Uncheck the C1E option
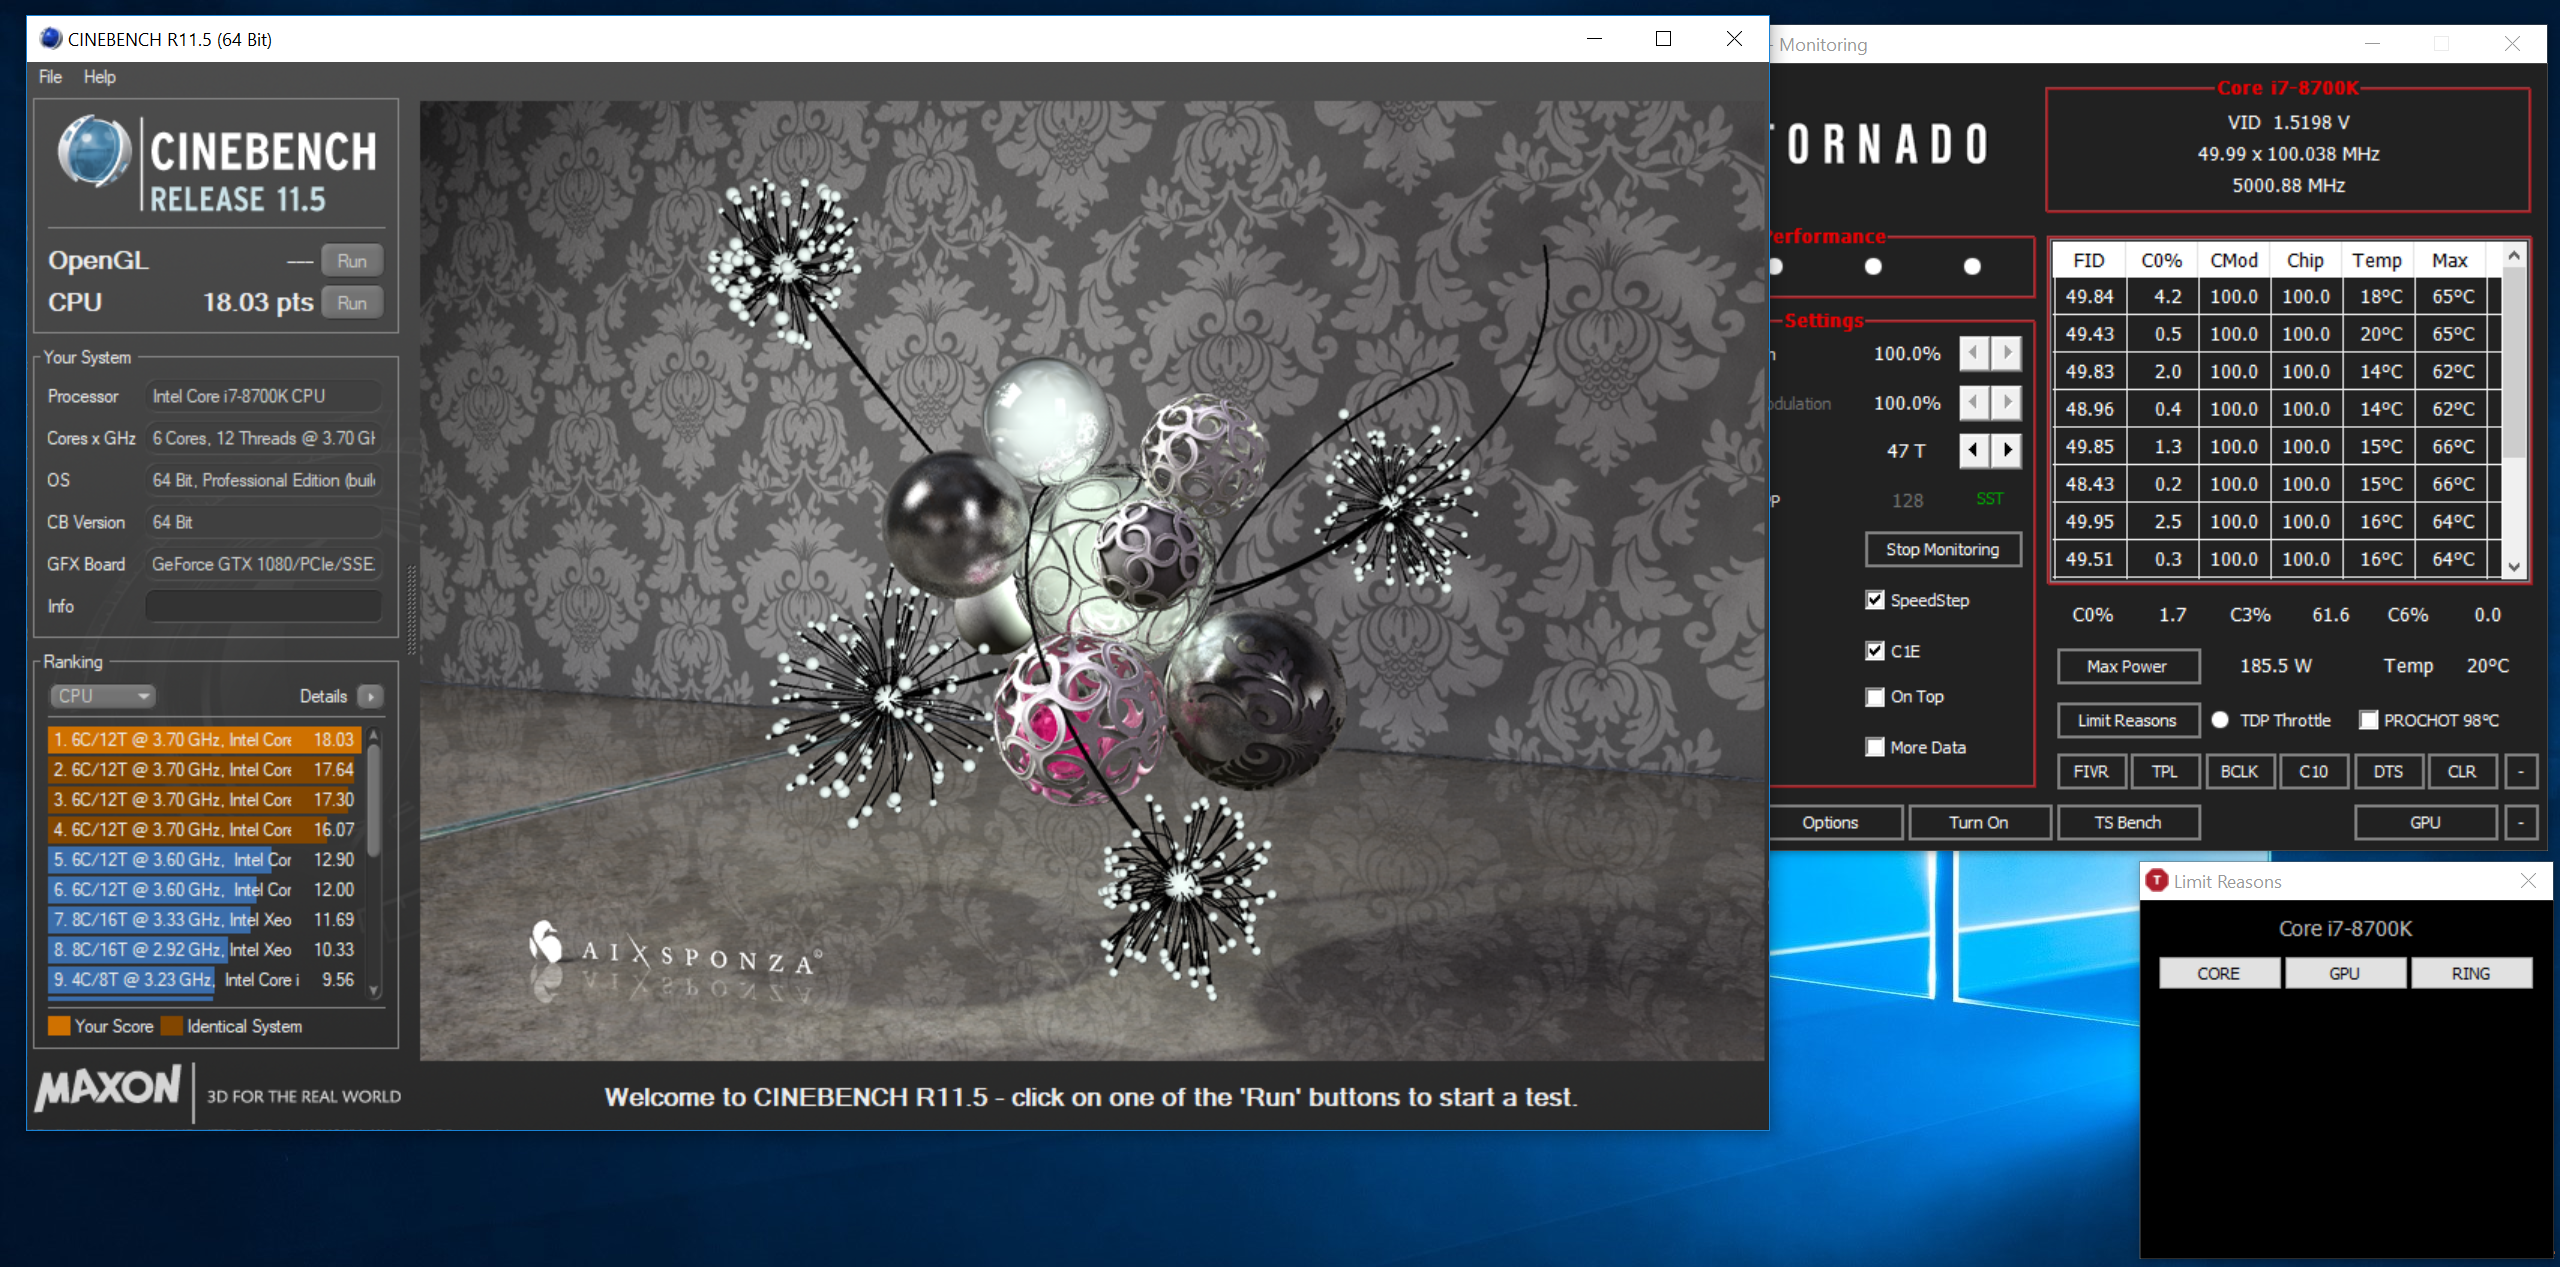The image size is (2560, 1267). click(x=1875, y=651)
